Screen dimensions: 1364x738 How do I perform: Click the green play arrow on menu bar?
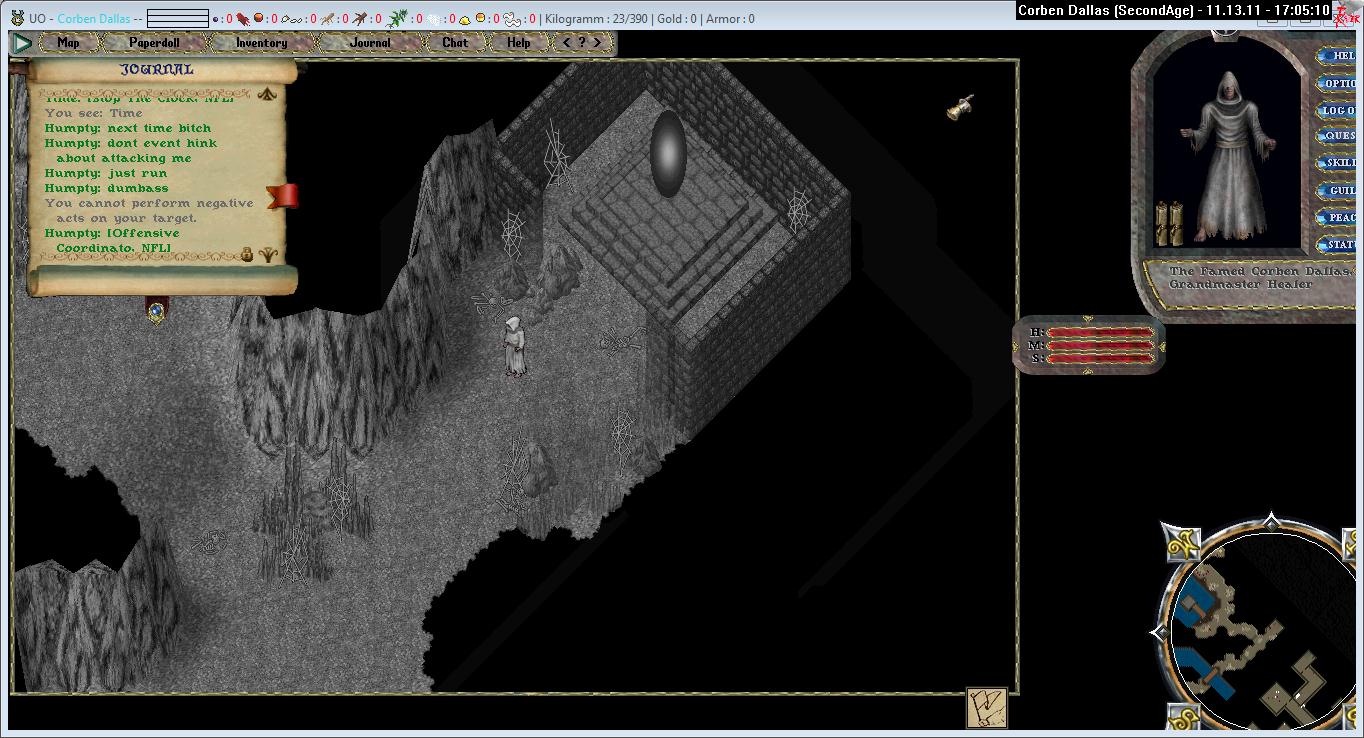pos(21,43)
